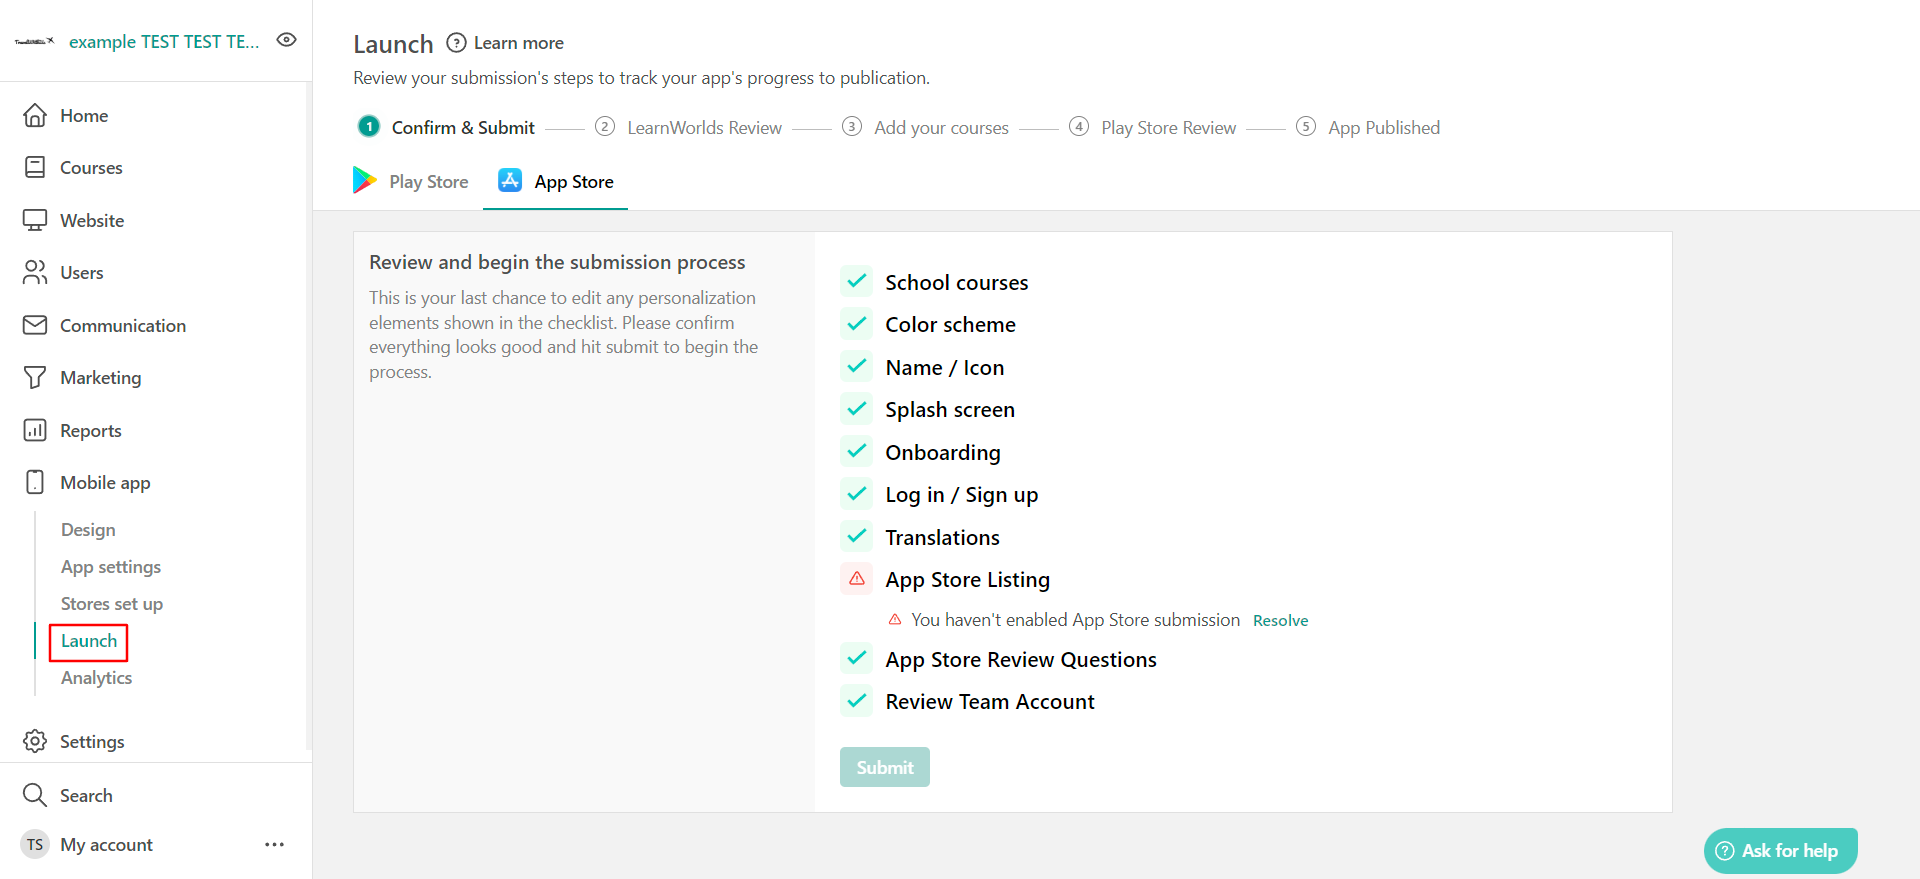Click the App Store Review Questions label
Viewport: 1920px width, 879px height.
pyautogui.click(x=1021, y=660)
